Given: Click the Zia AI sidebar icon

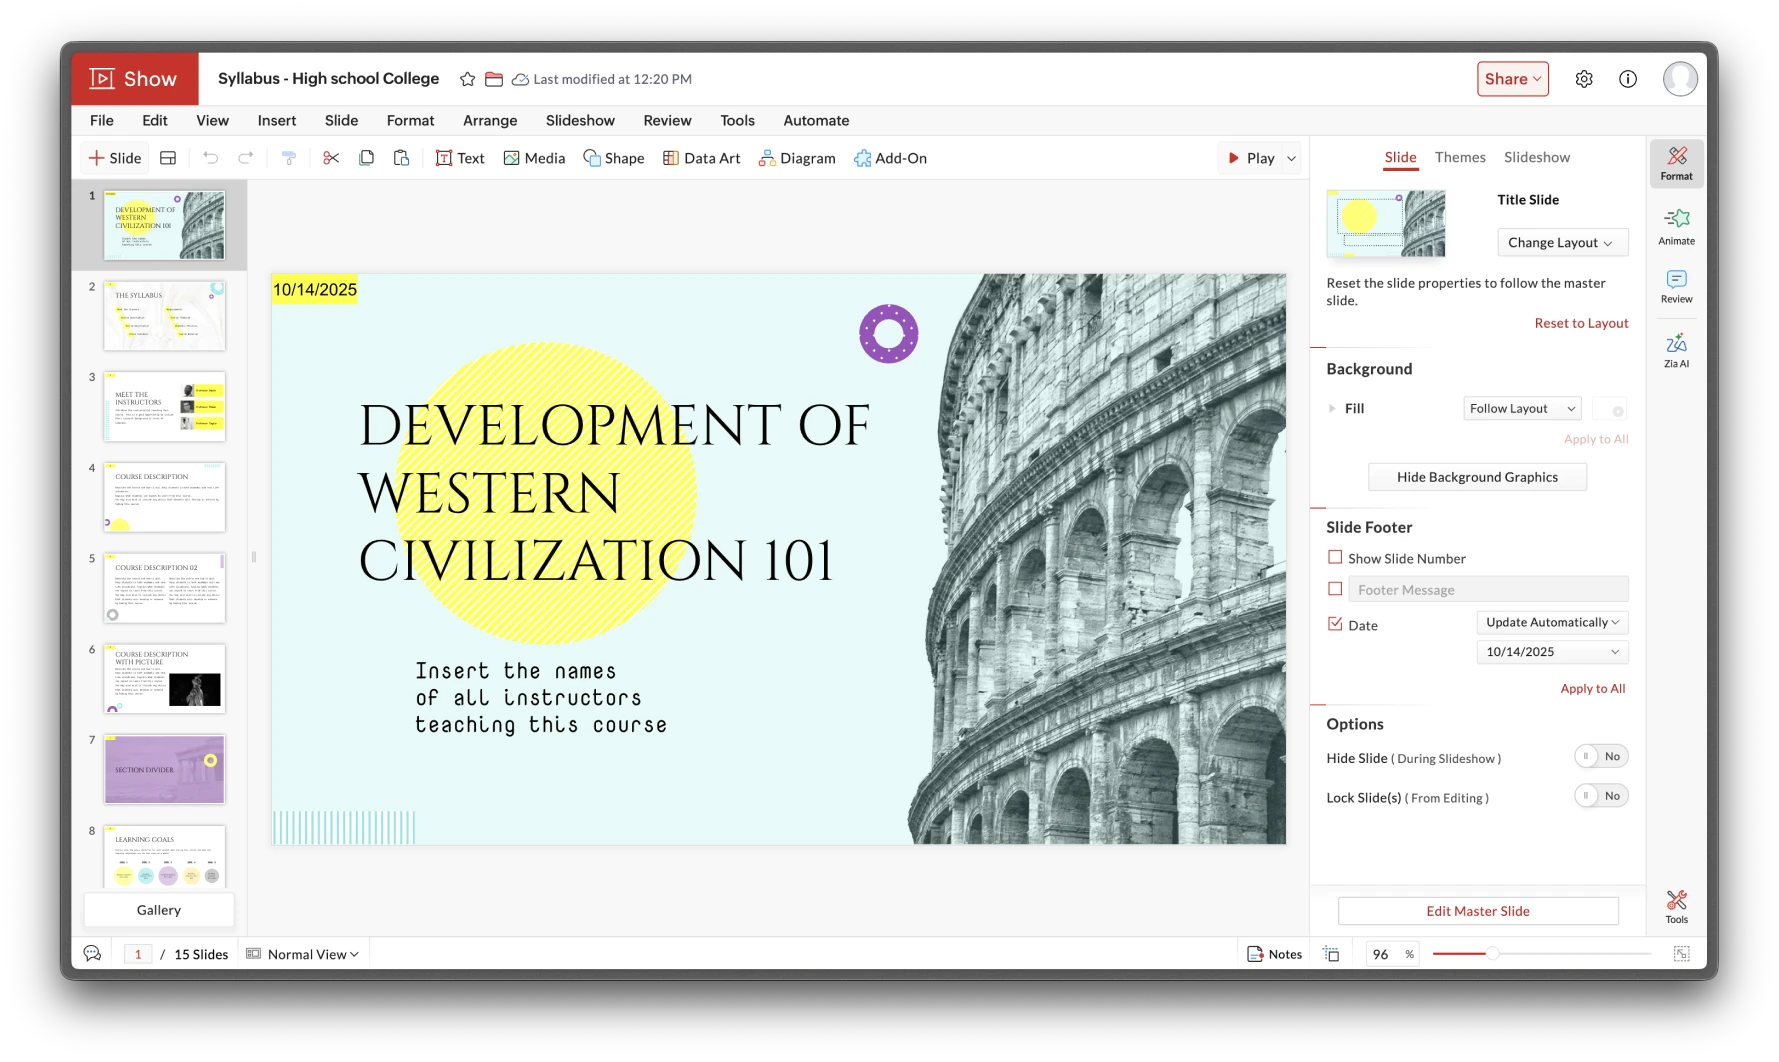Looking at the screenshot, I should 1676,349.
